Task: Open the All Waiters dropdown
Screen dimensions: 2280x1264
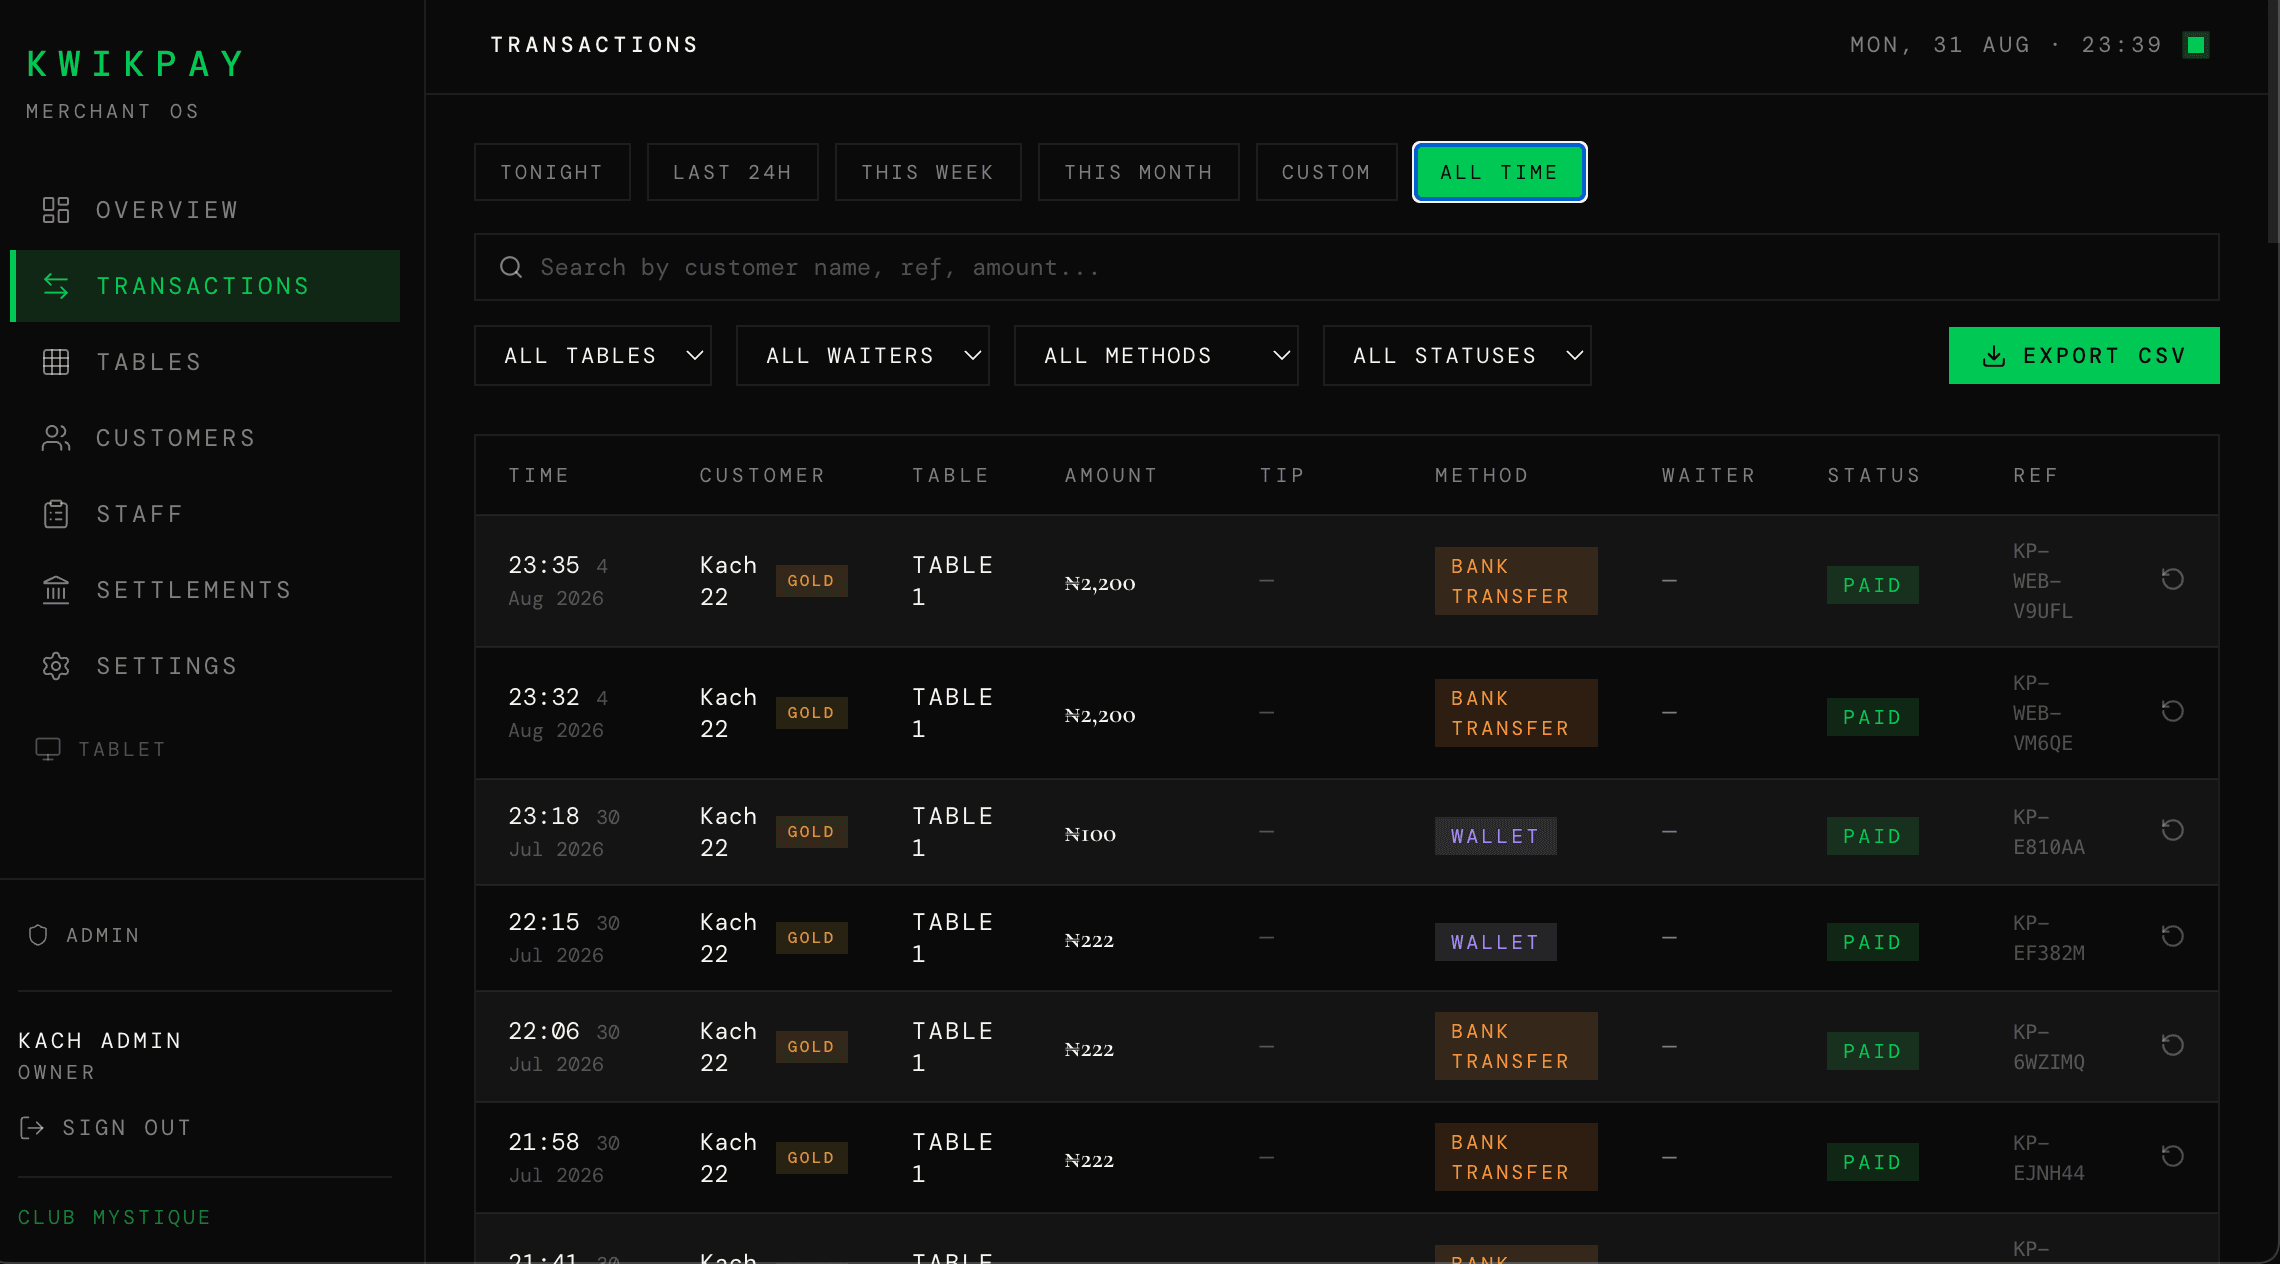Action: (x=862, y=355)
